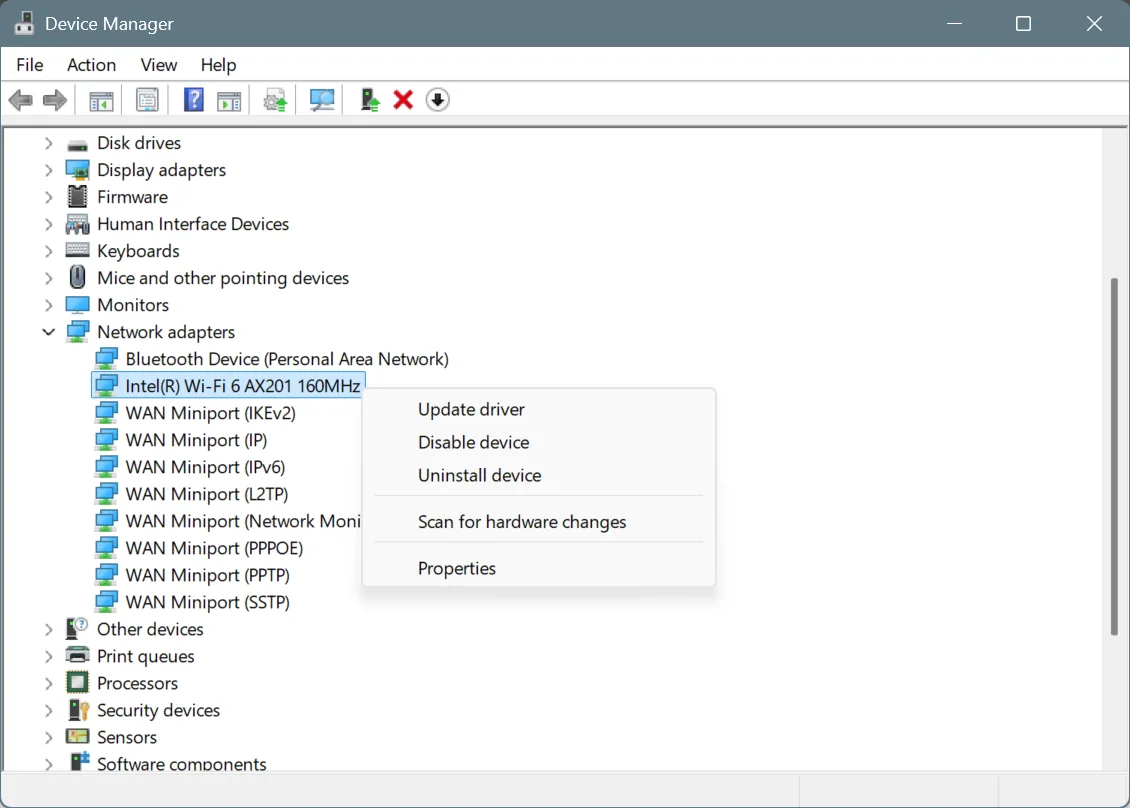
Task: Click the Keyboards category icon
Action: point(77,250)
